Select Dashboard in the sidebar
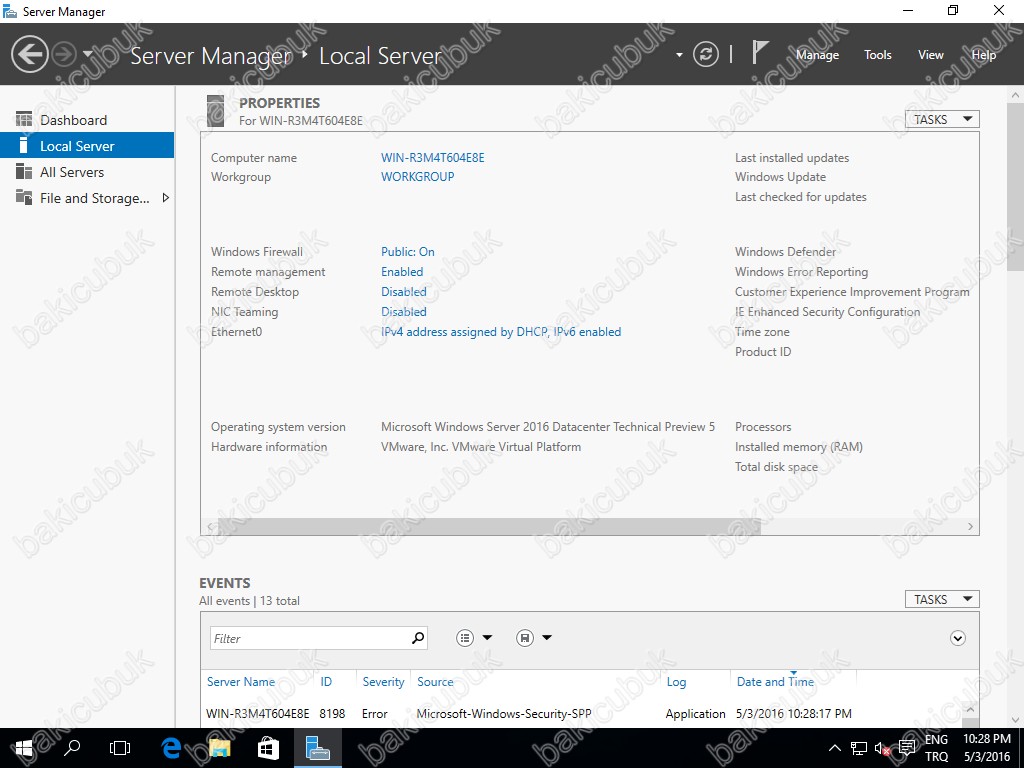 (x=88, y=120)
